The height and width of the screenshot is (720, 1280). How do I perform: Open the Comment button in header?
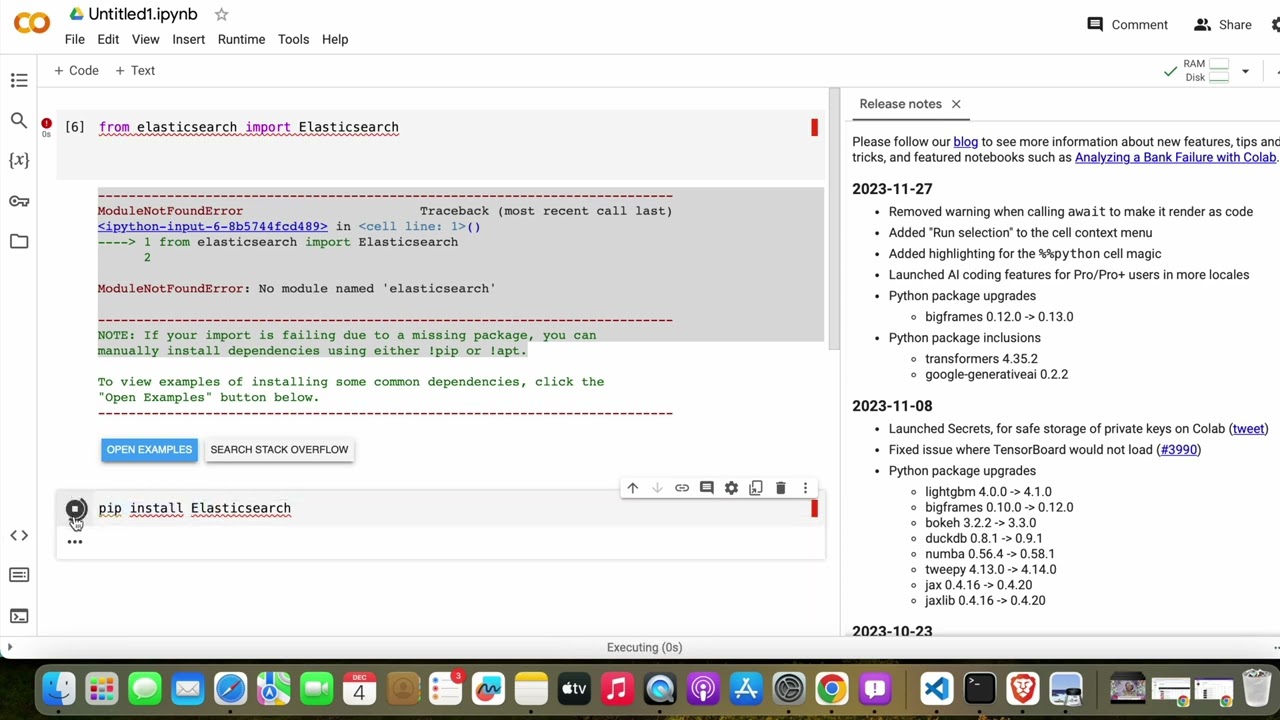coord(1127,25)
